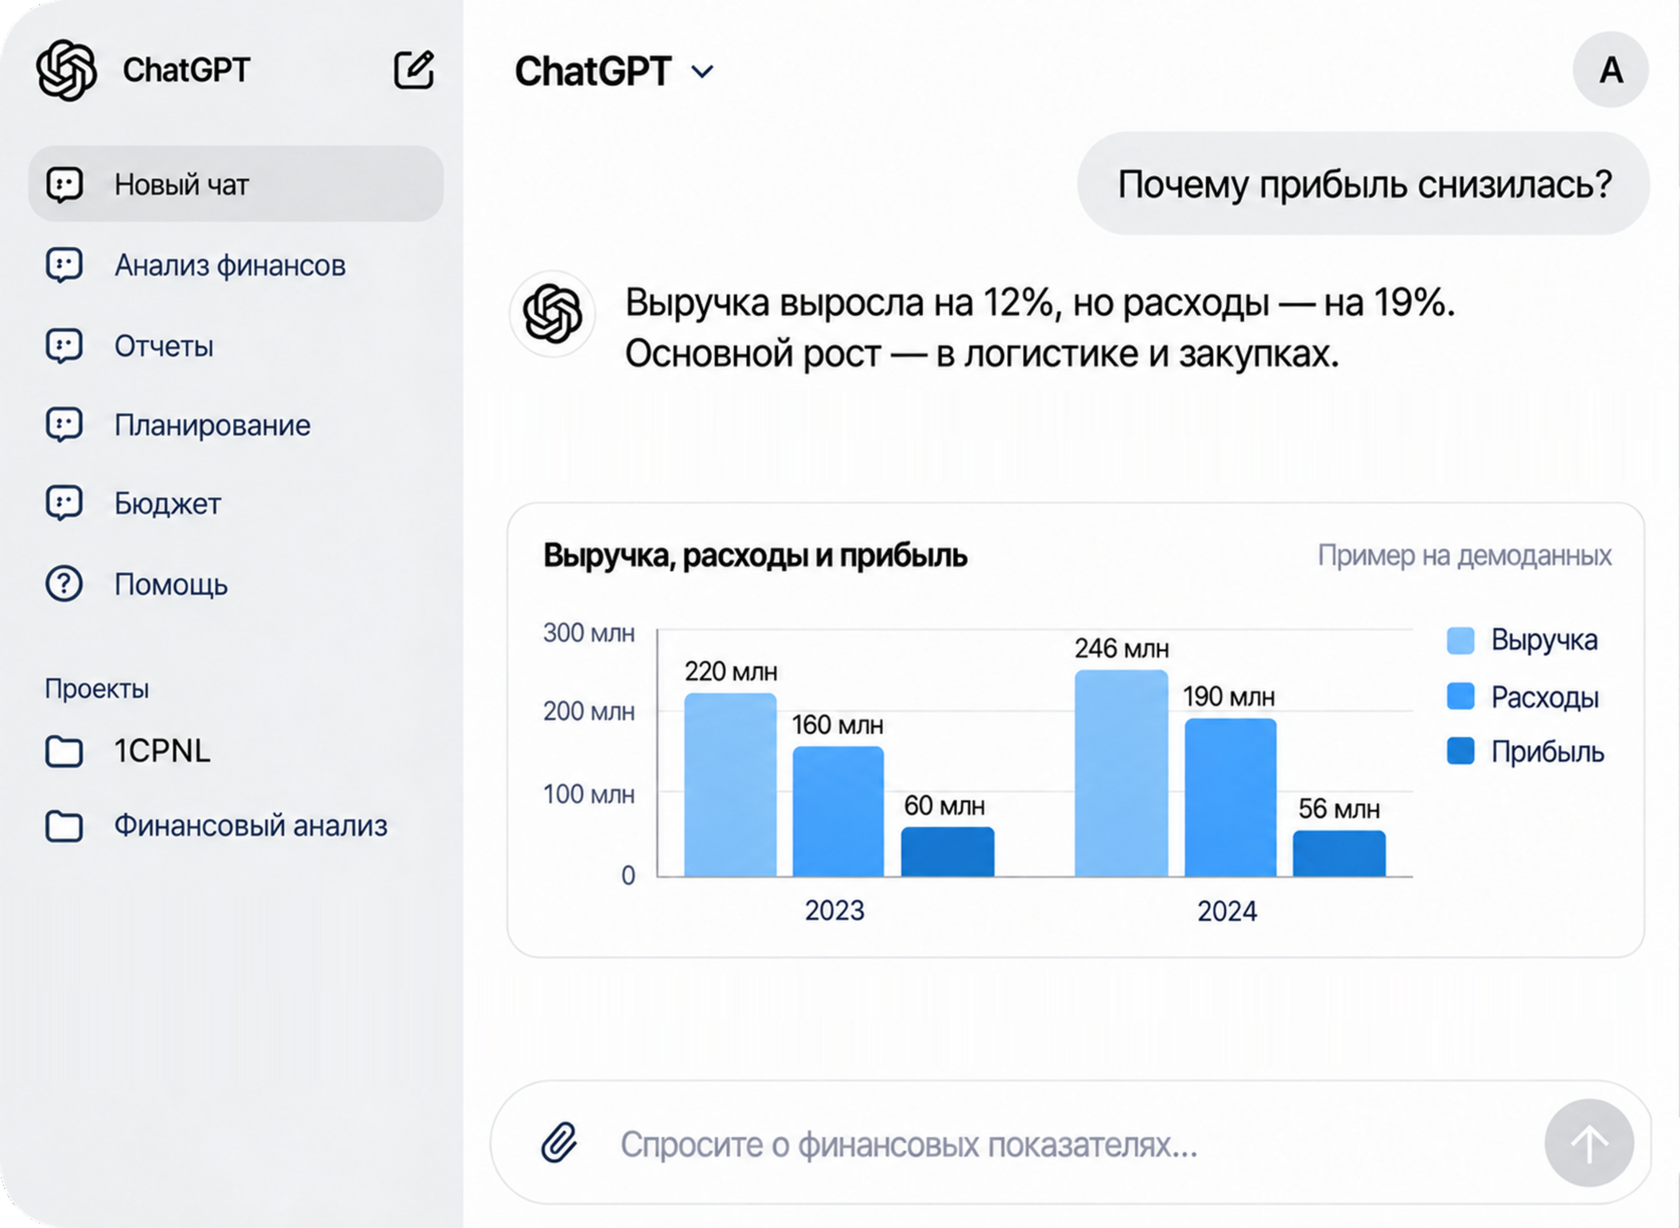Click the Выручка legend color swatch
The image size is (1680, 1228).
[x=1461, y=640]
